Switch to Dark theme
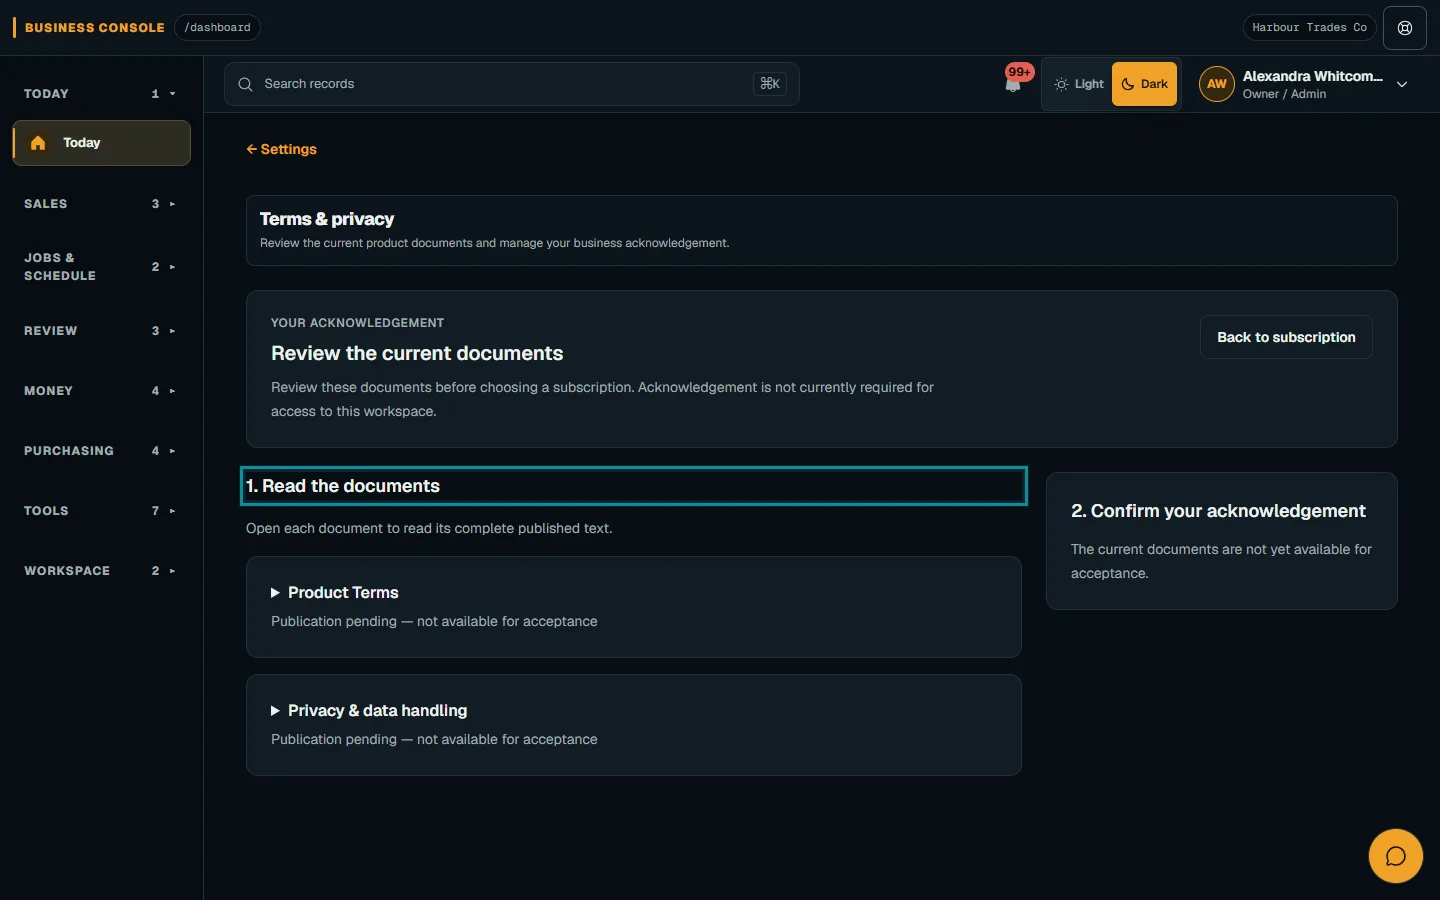The image size is (1440, 900). (1144, 84)
